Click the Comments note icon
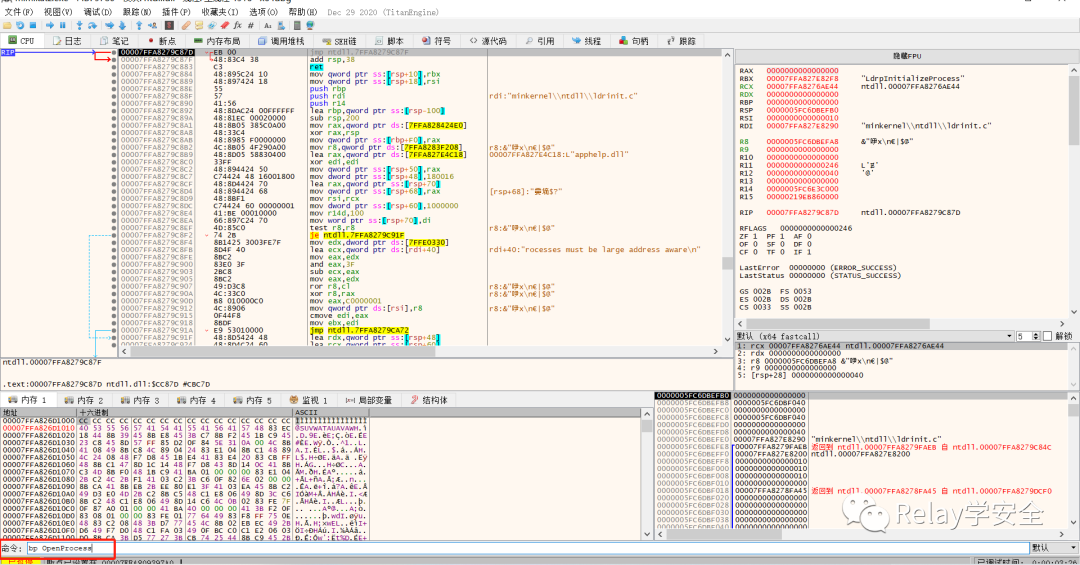 coord(198,25)
